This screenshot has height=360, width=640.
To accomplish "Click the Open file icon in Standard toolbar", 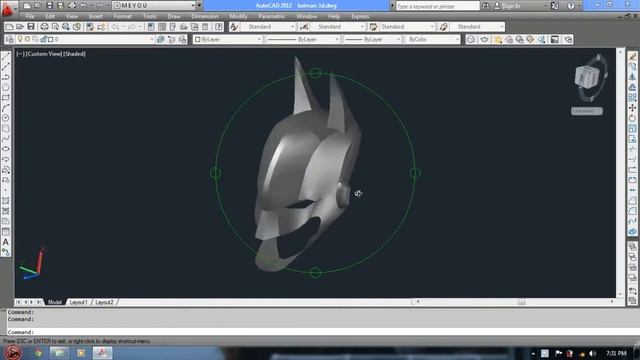I will click(20, 27).
